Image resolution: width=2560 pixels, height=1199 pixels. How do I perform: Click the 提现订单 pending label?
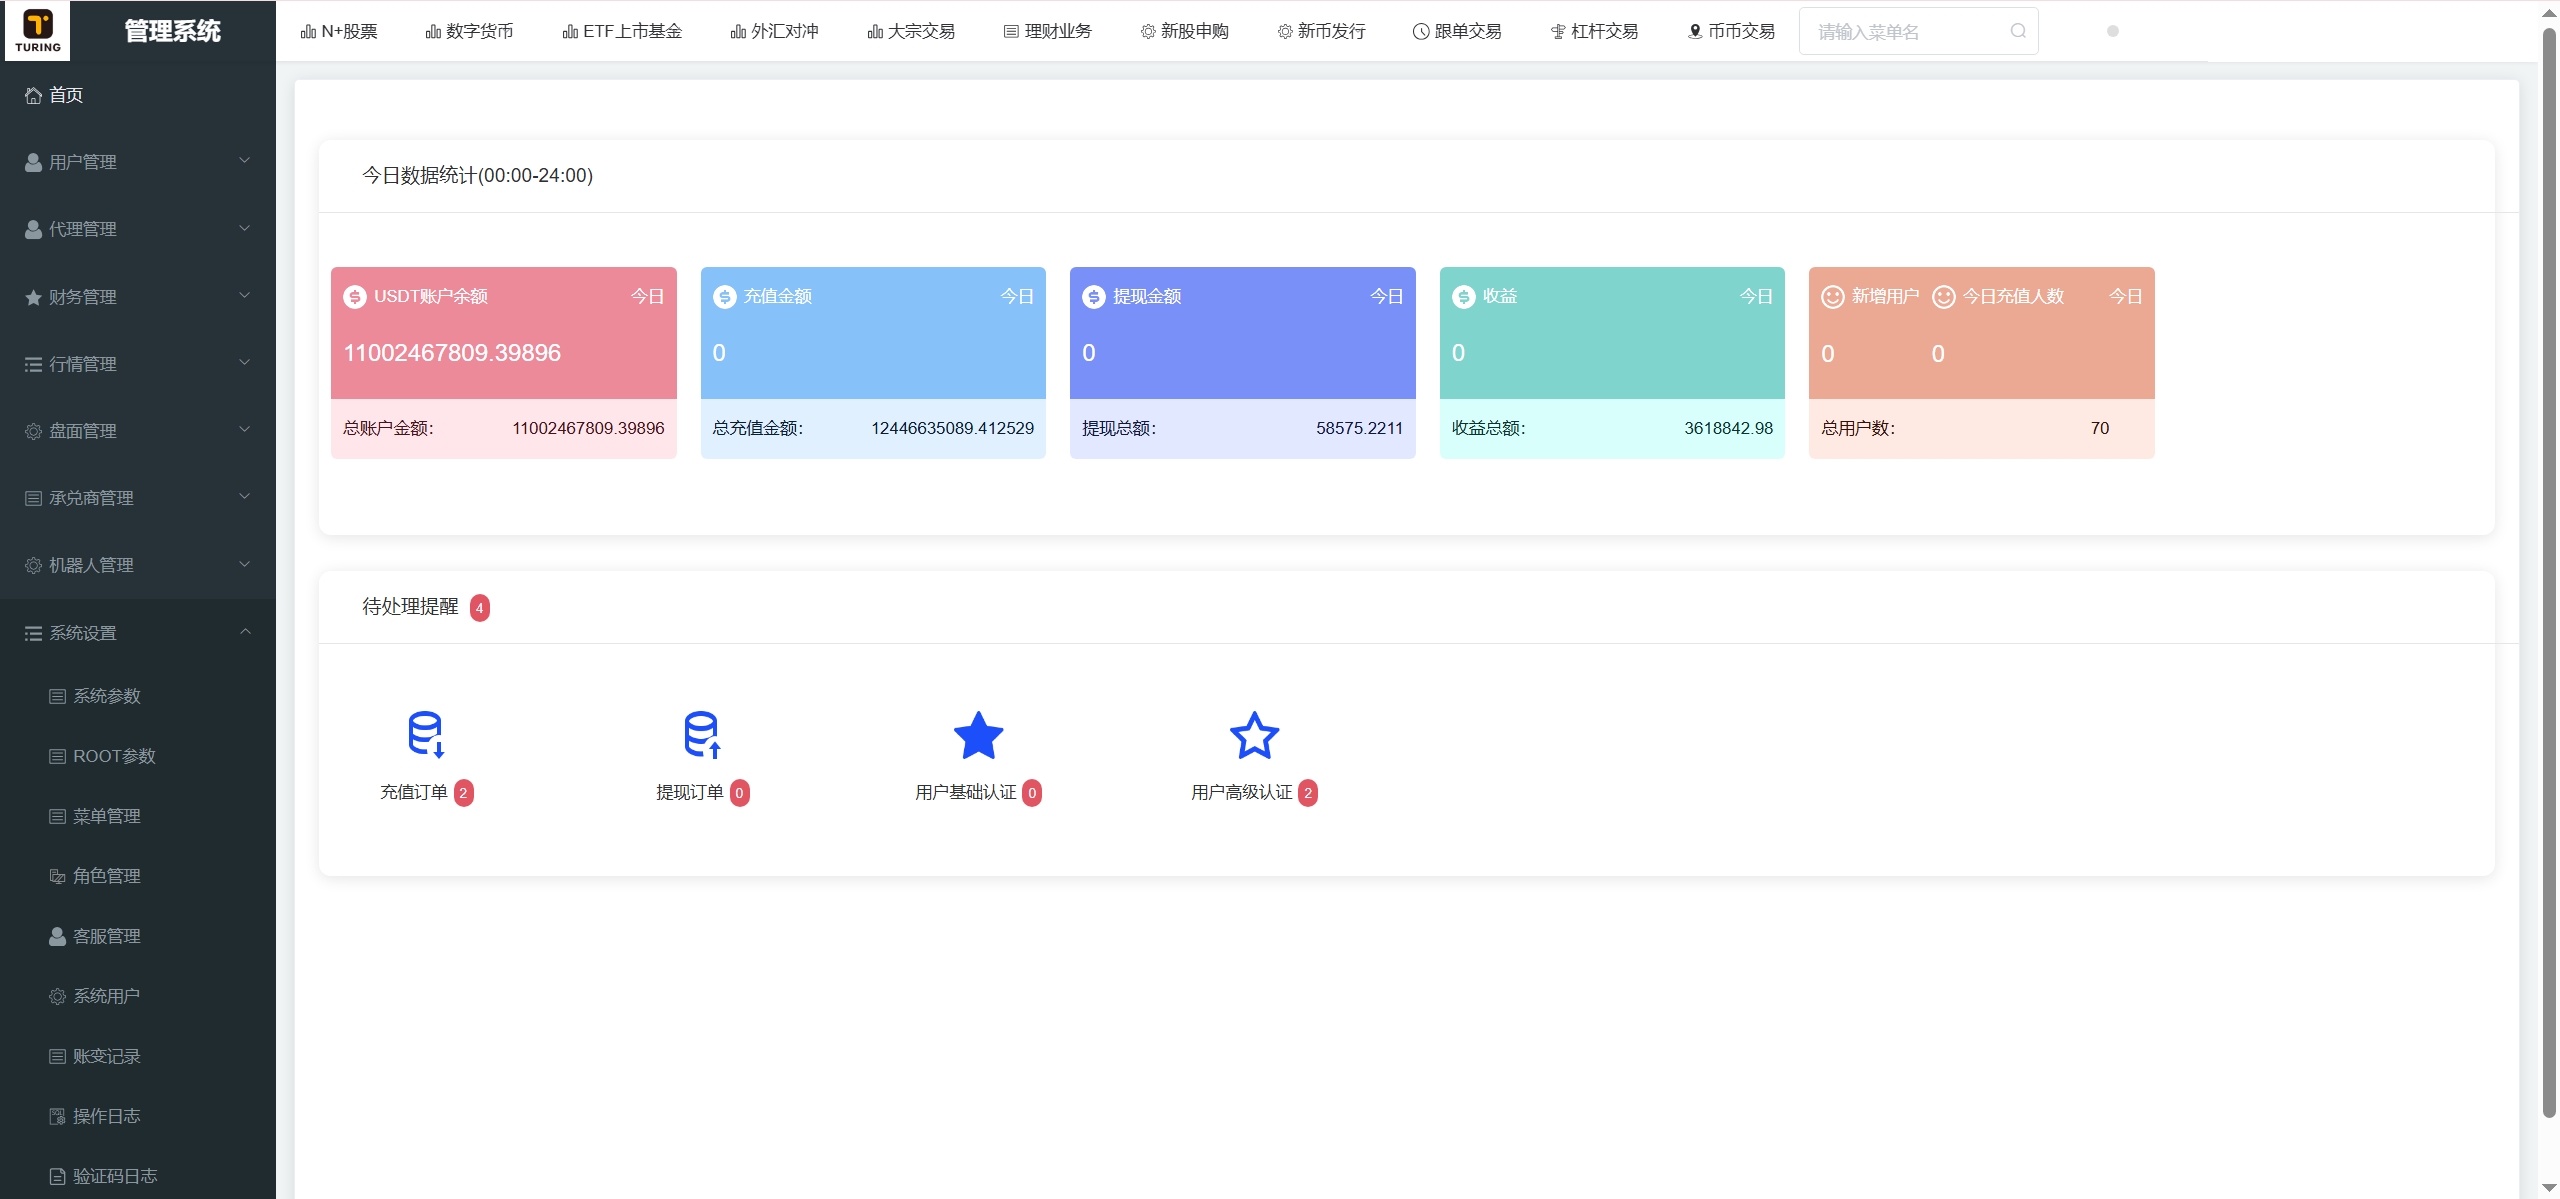(690, 793)
